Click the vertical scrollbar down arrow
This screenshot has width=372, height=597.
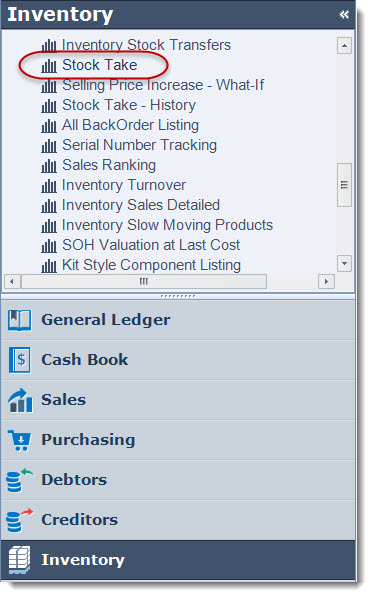344,263
